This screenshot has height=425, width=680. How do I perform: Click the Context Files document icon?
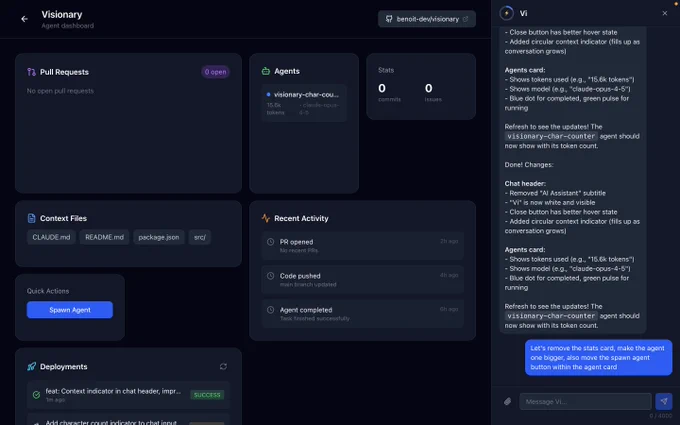(x=31, y=218)
